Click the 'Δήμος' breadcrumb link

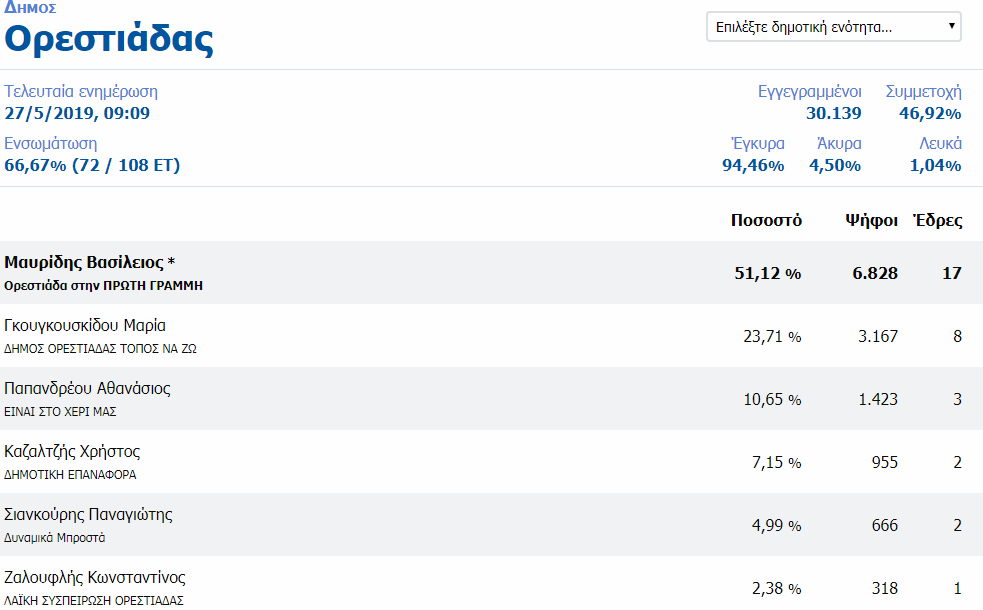pyautogui.click(x=30, y=8)
